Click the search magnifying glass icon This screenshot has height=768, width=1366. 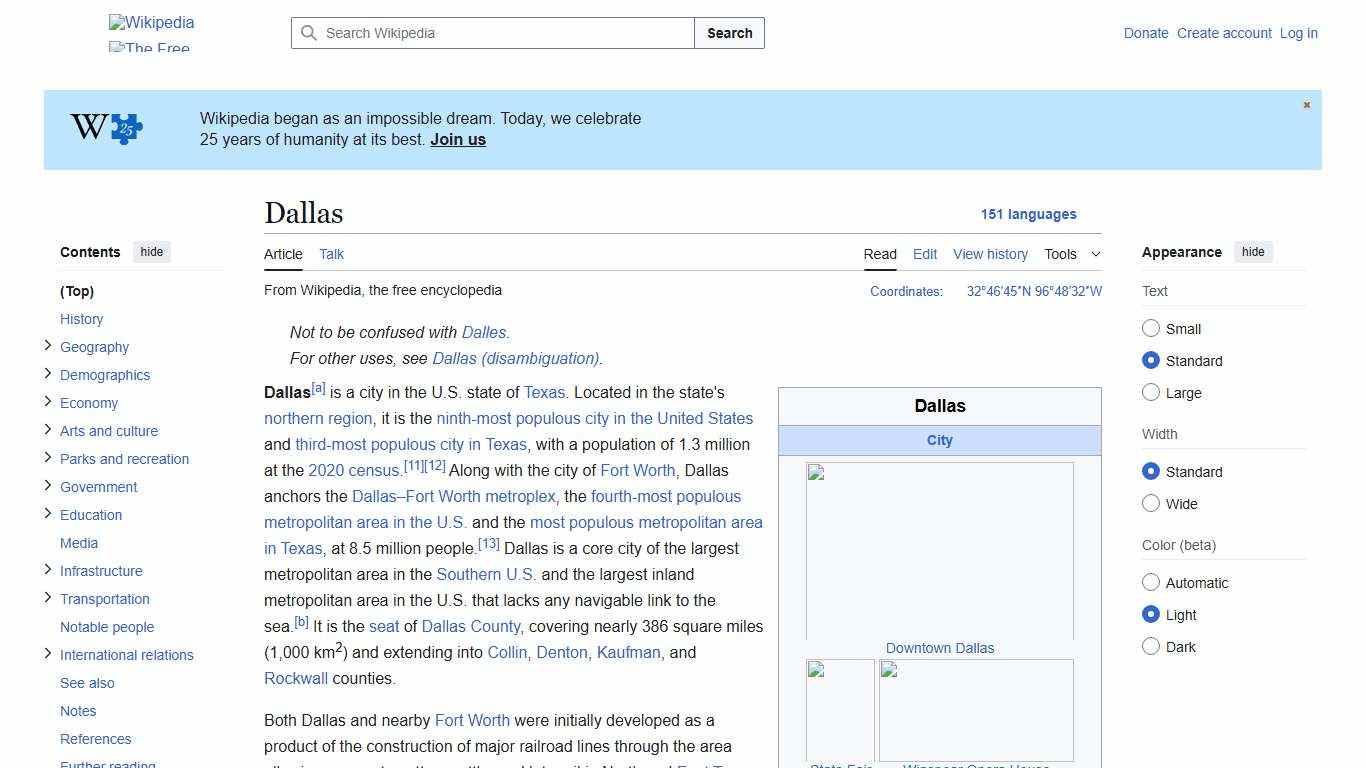(309, 33)
